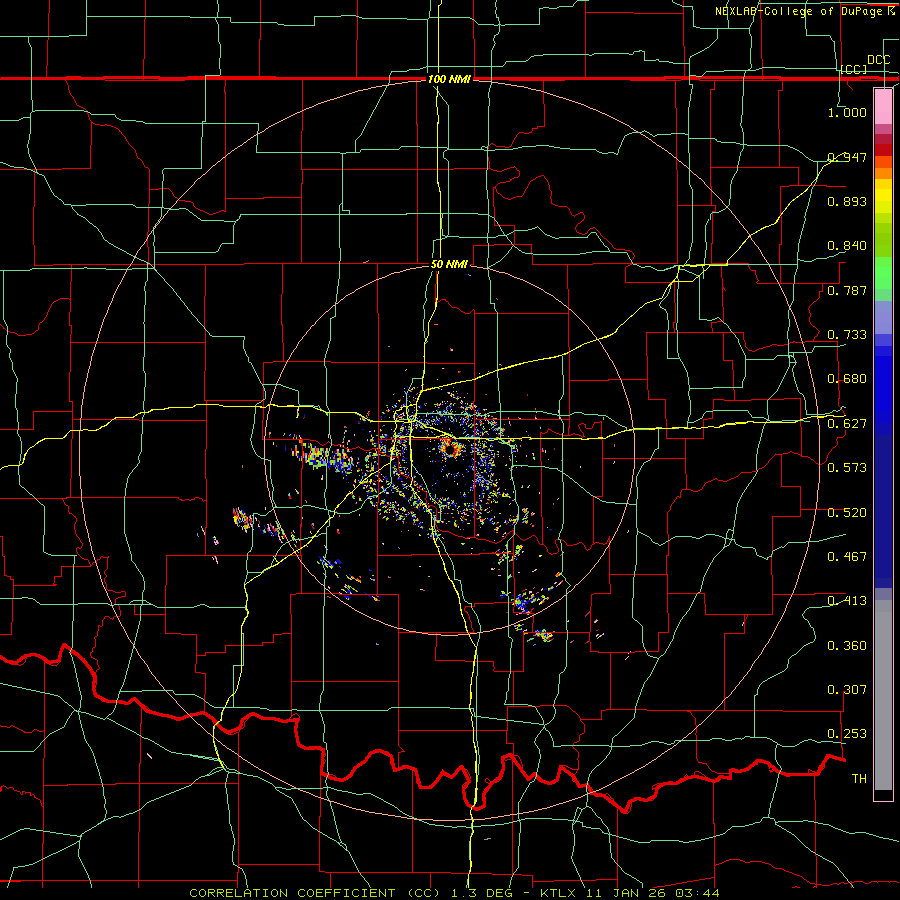Click the 0.573 legend value
The height and width of the screenshot is (900, 900).
[x=847, y=468]
